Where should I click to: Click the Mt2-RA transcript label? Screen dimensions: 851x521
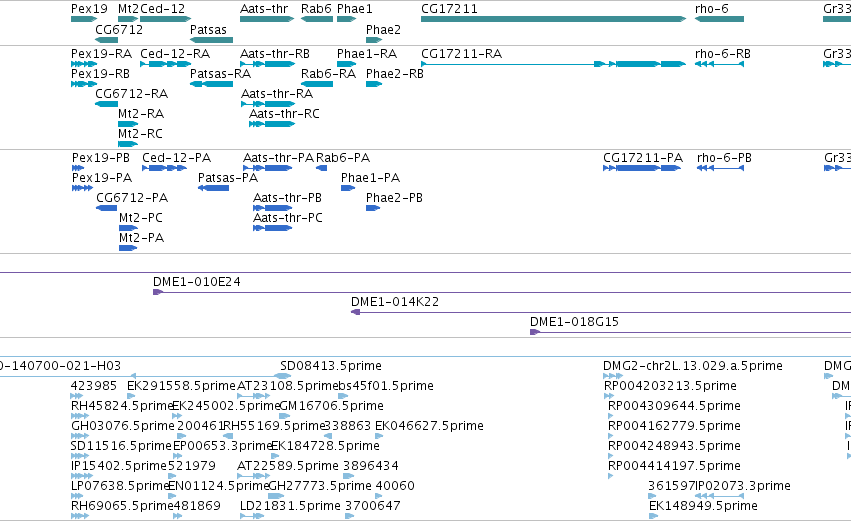pos(141,114)
